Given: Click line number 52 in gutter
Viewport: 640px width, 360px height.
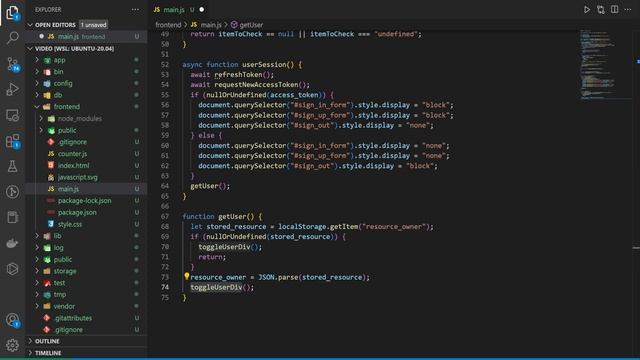Looking at the screenshot, I should point(164,64).
